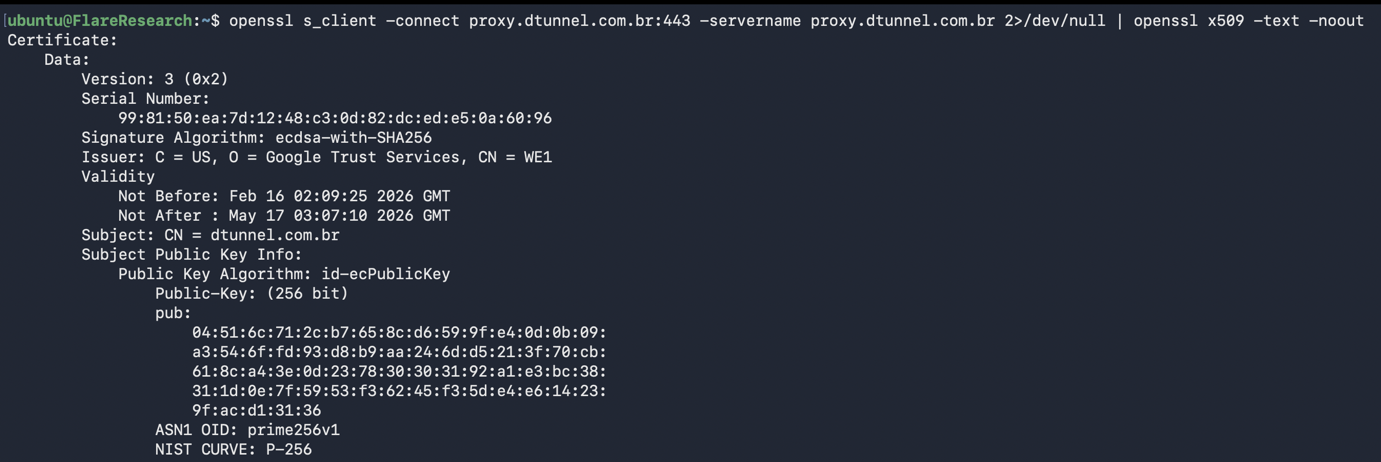Click the proxy.dtunnel.com.br:443 connect argument
This screenshot has width=1381, height=462.
click(579, 21)
